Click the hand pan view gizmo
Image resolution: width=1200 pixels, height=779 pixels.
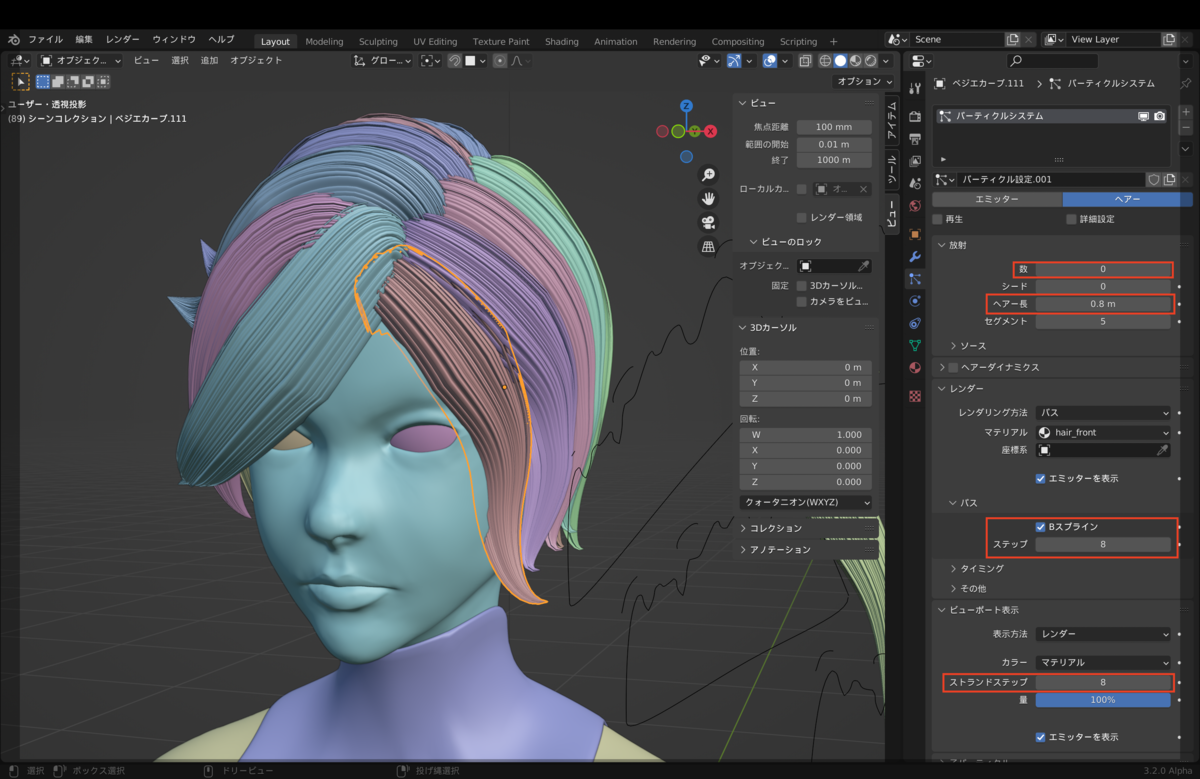tap(708, 199)
